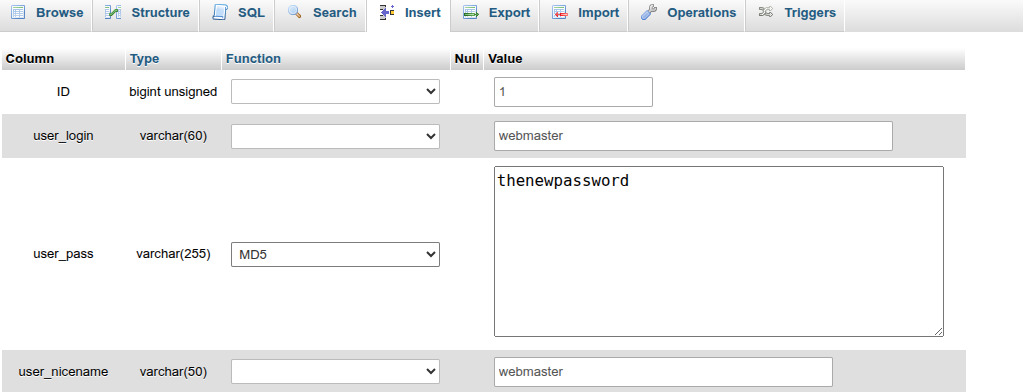Click the user_pass column name
This screenshot has height=392, width=1023.
coord(63,254)
